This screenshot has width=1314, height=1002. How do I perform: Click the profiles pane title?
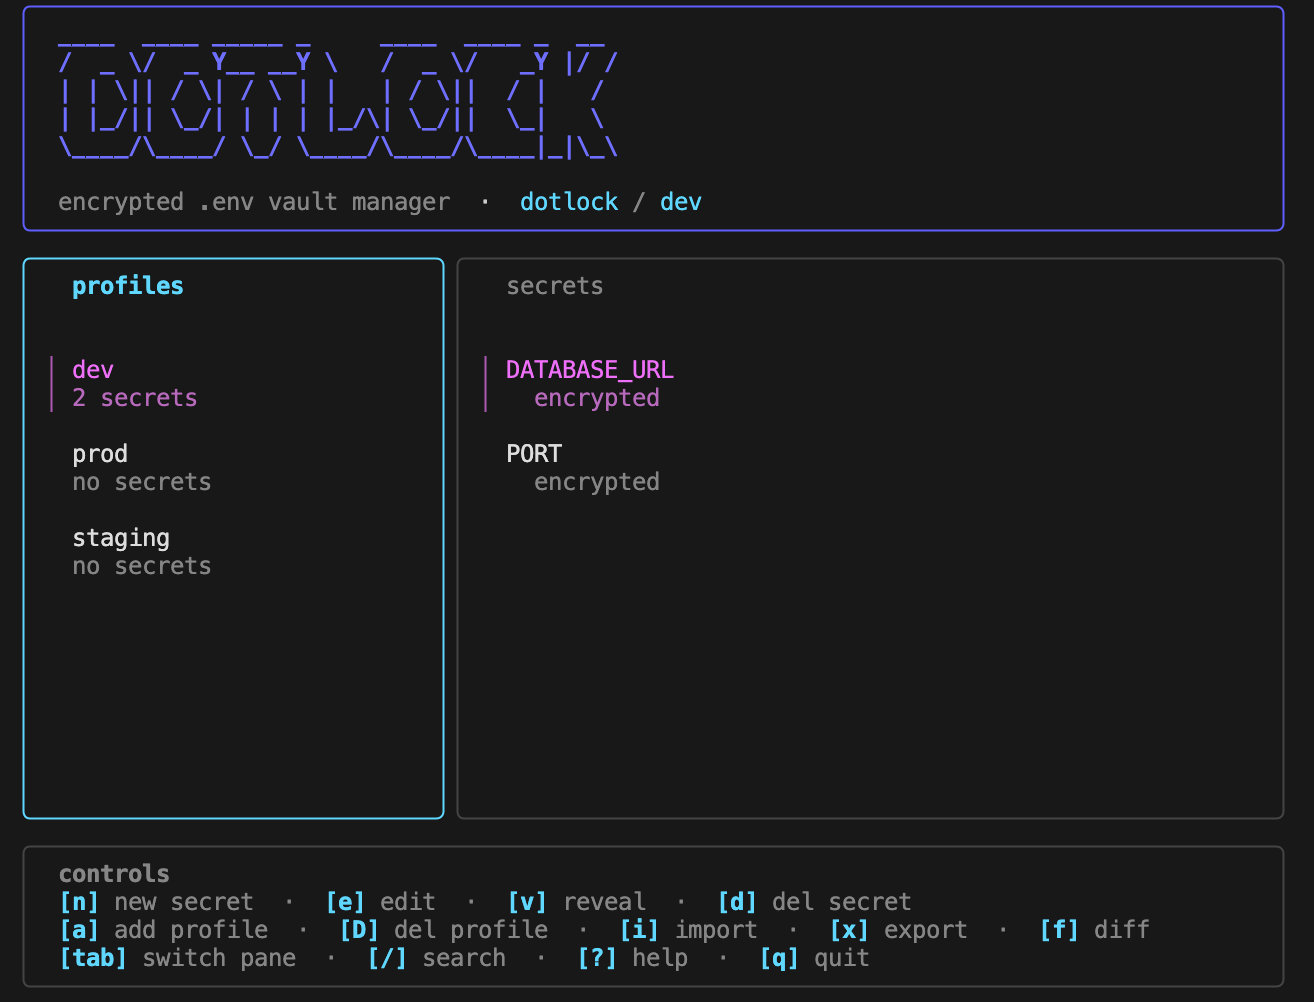coord(128,286)
